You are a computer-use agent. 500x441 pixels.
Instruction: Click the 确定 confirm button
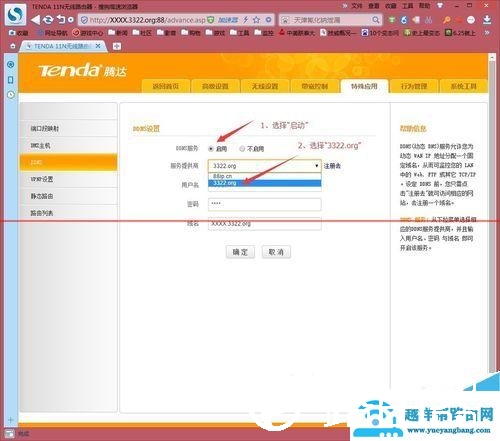coord(240,252)
